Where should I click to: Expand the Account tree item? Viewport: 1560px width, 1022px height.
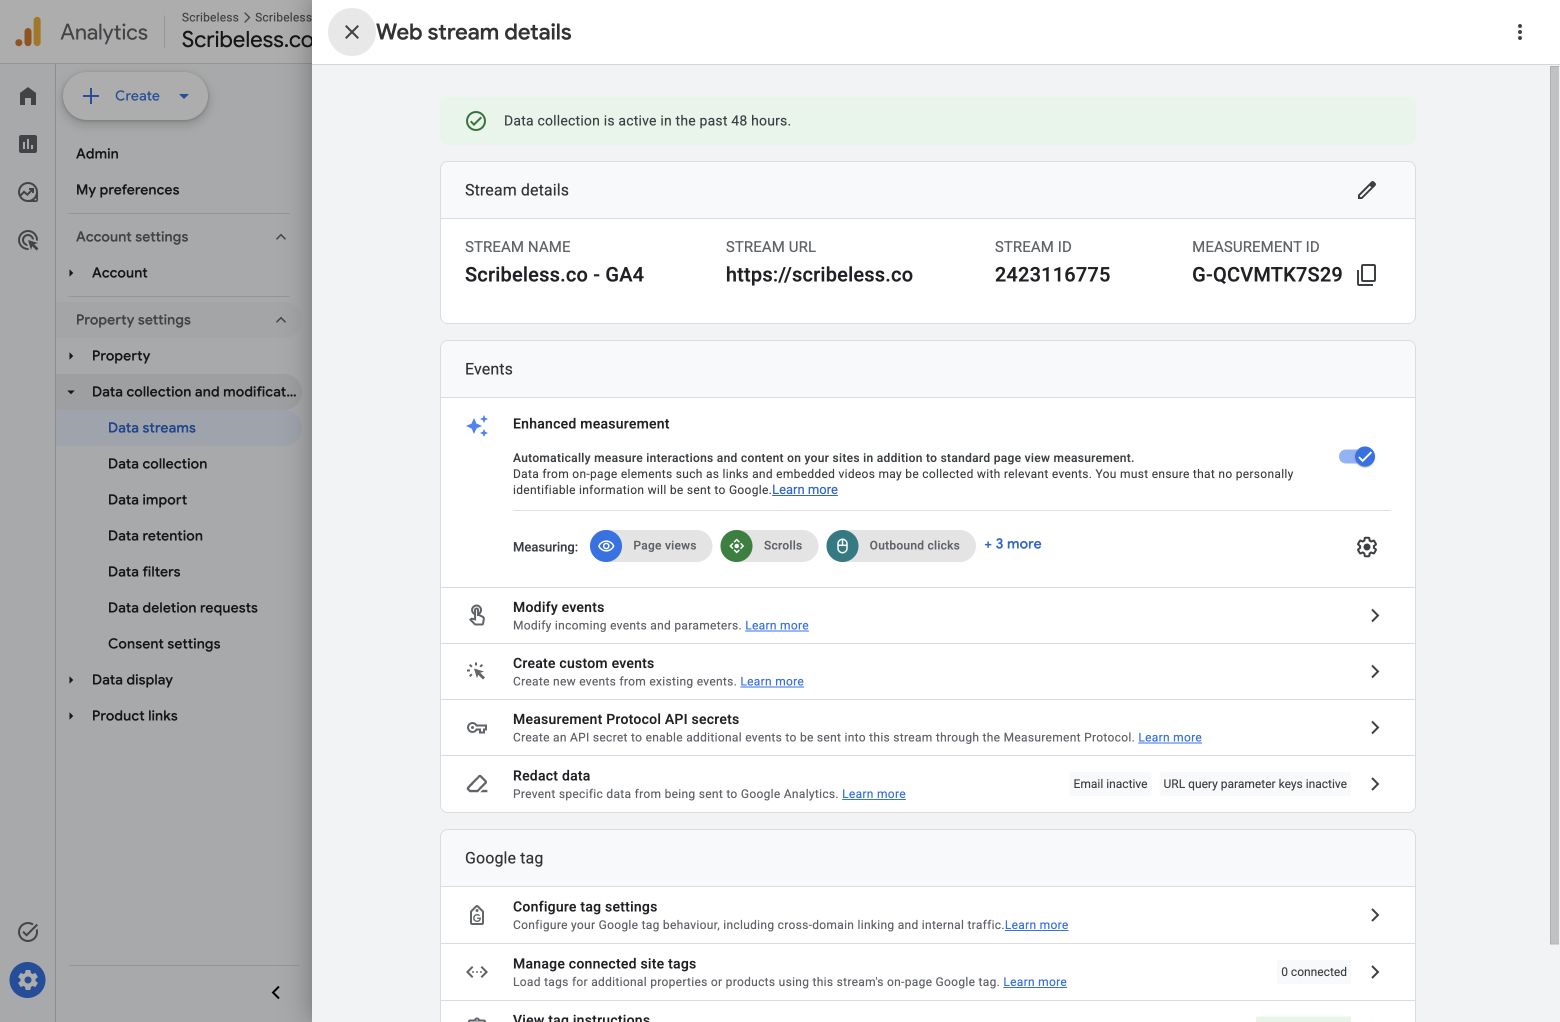coord(71,273)
